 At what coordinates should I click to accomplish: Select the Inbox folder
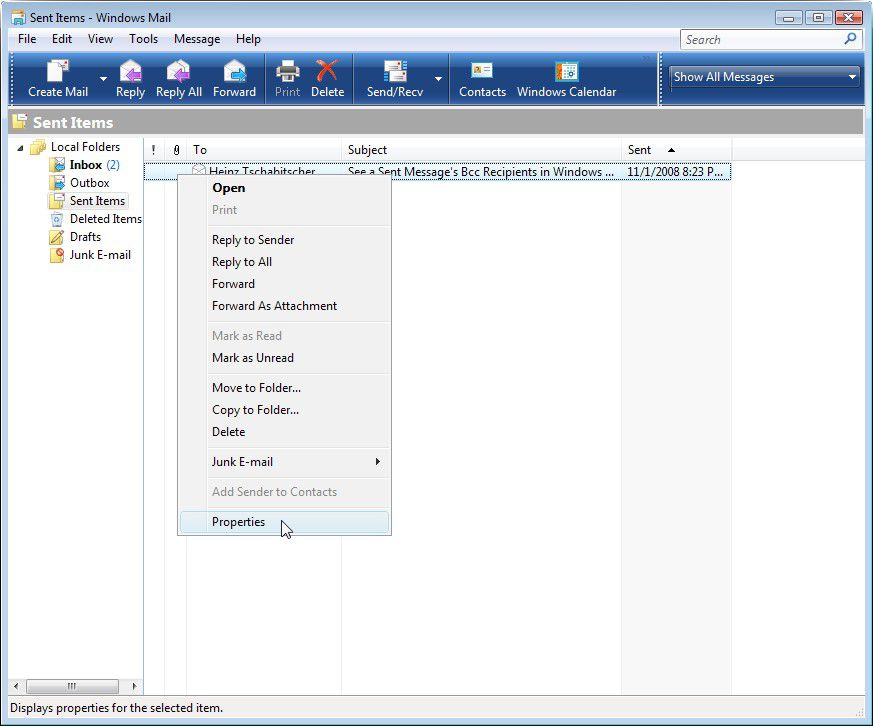(86, 165)
